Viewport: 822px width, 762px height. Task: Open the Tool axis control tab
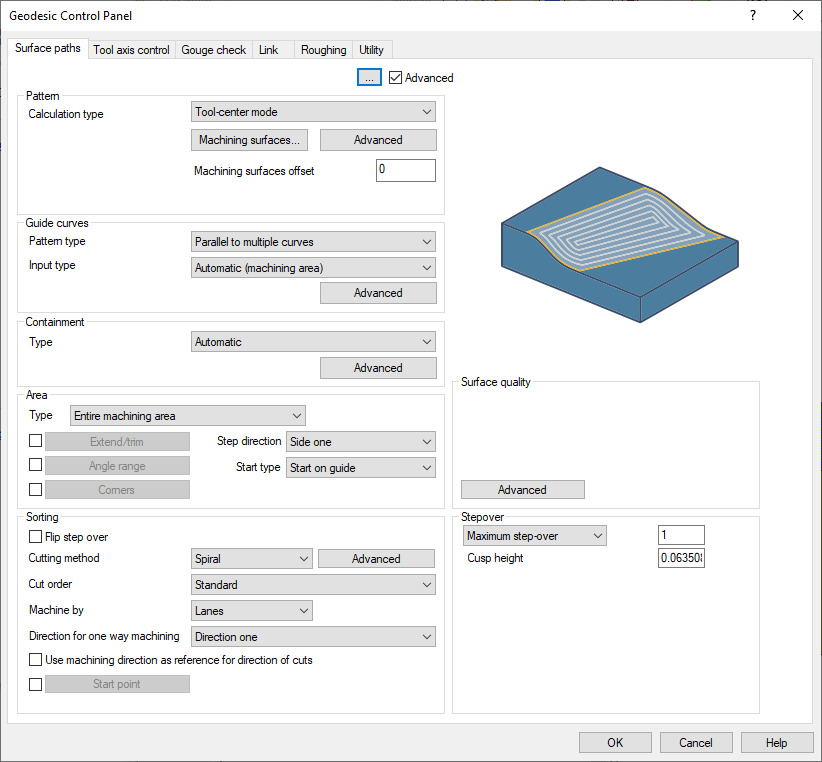[x=131, y=50]
